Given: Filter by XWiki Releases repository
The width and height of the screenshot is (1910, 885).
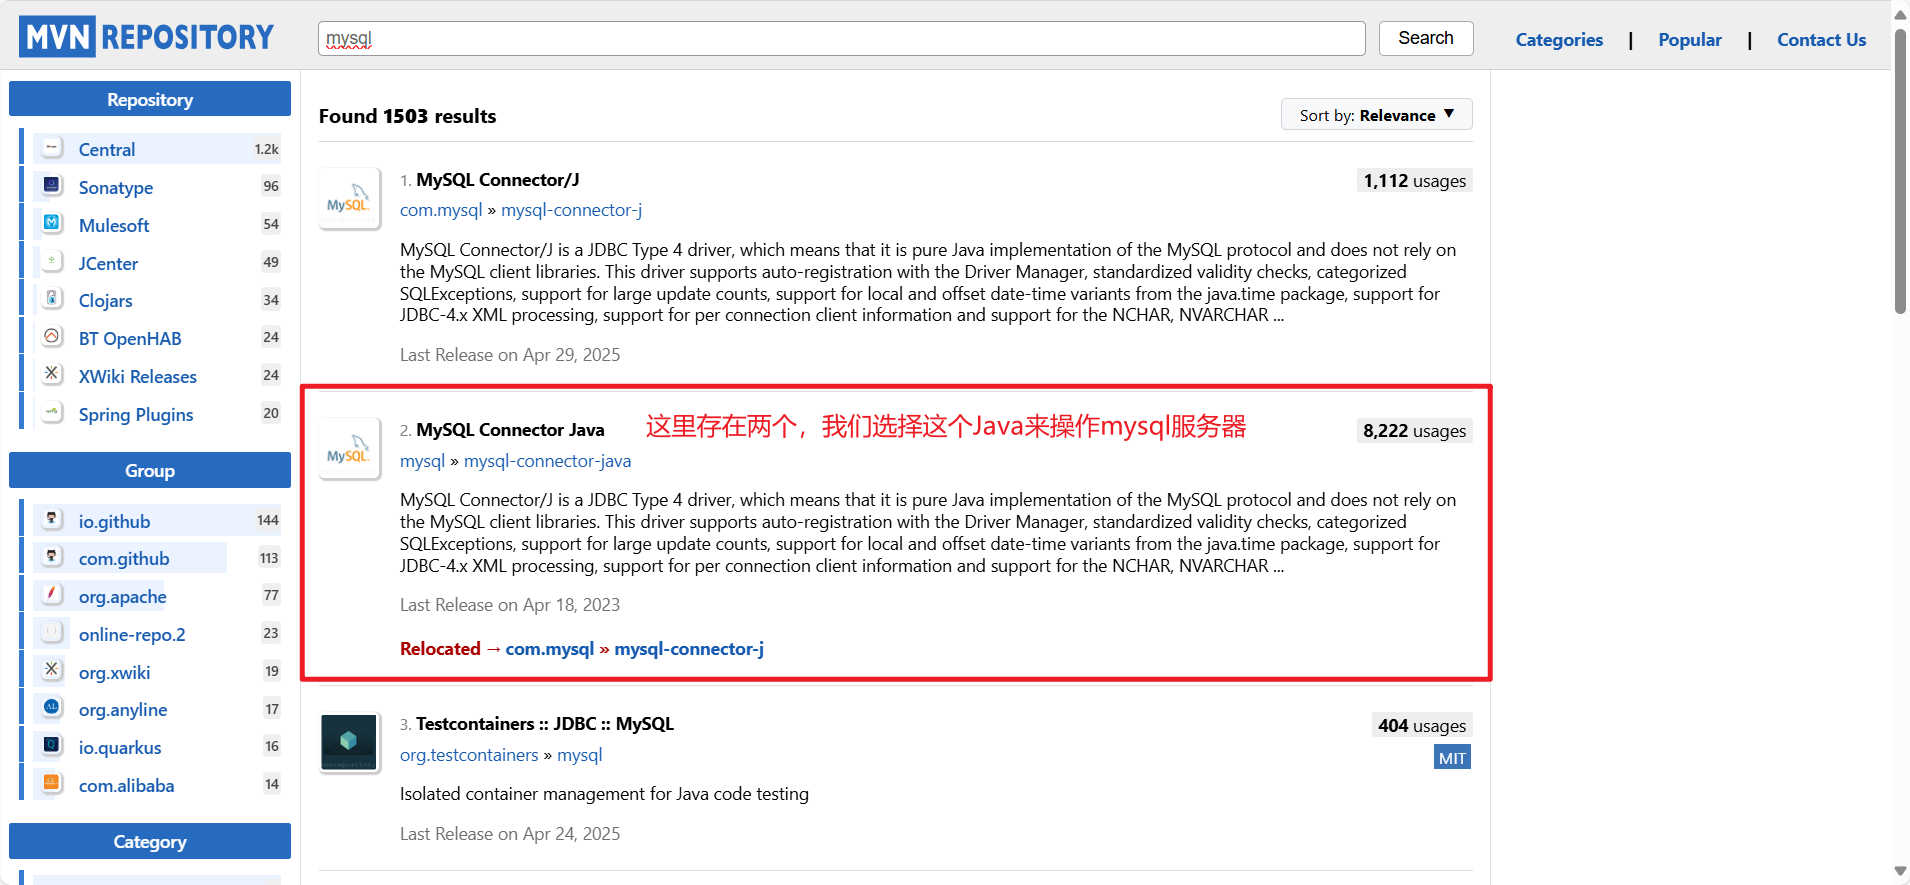Looking at the screenshot, I should pyautogui.click(x=138, y=376).
